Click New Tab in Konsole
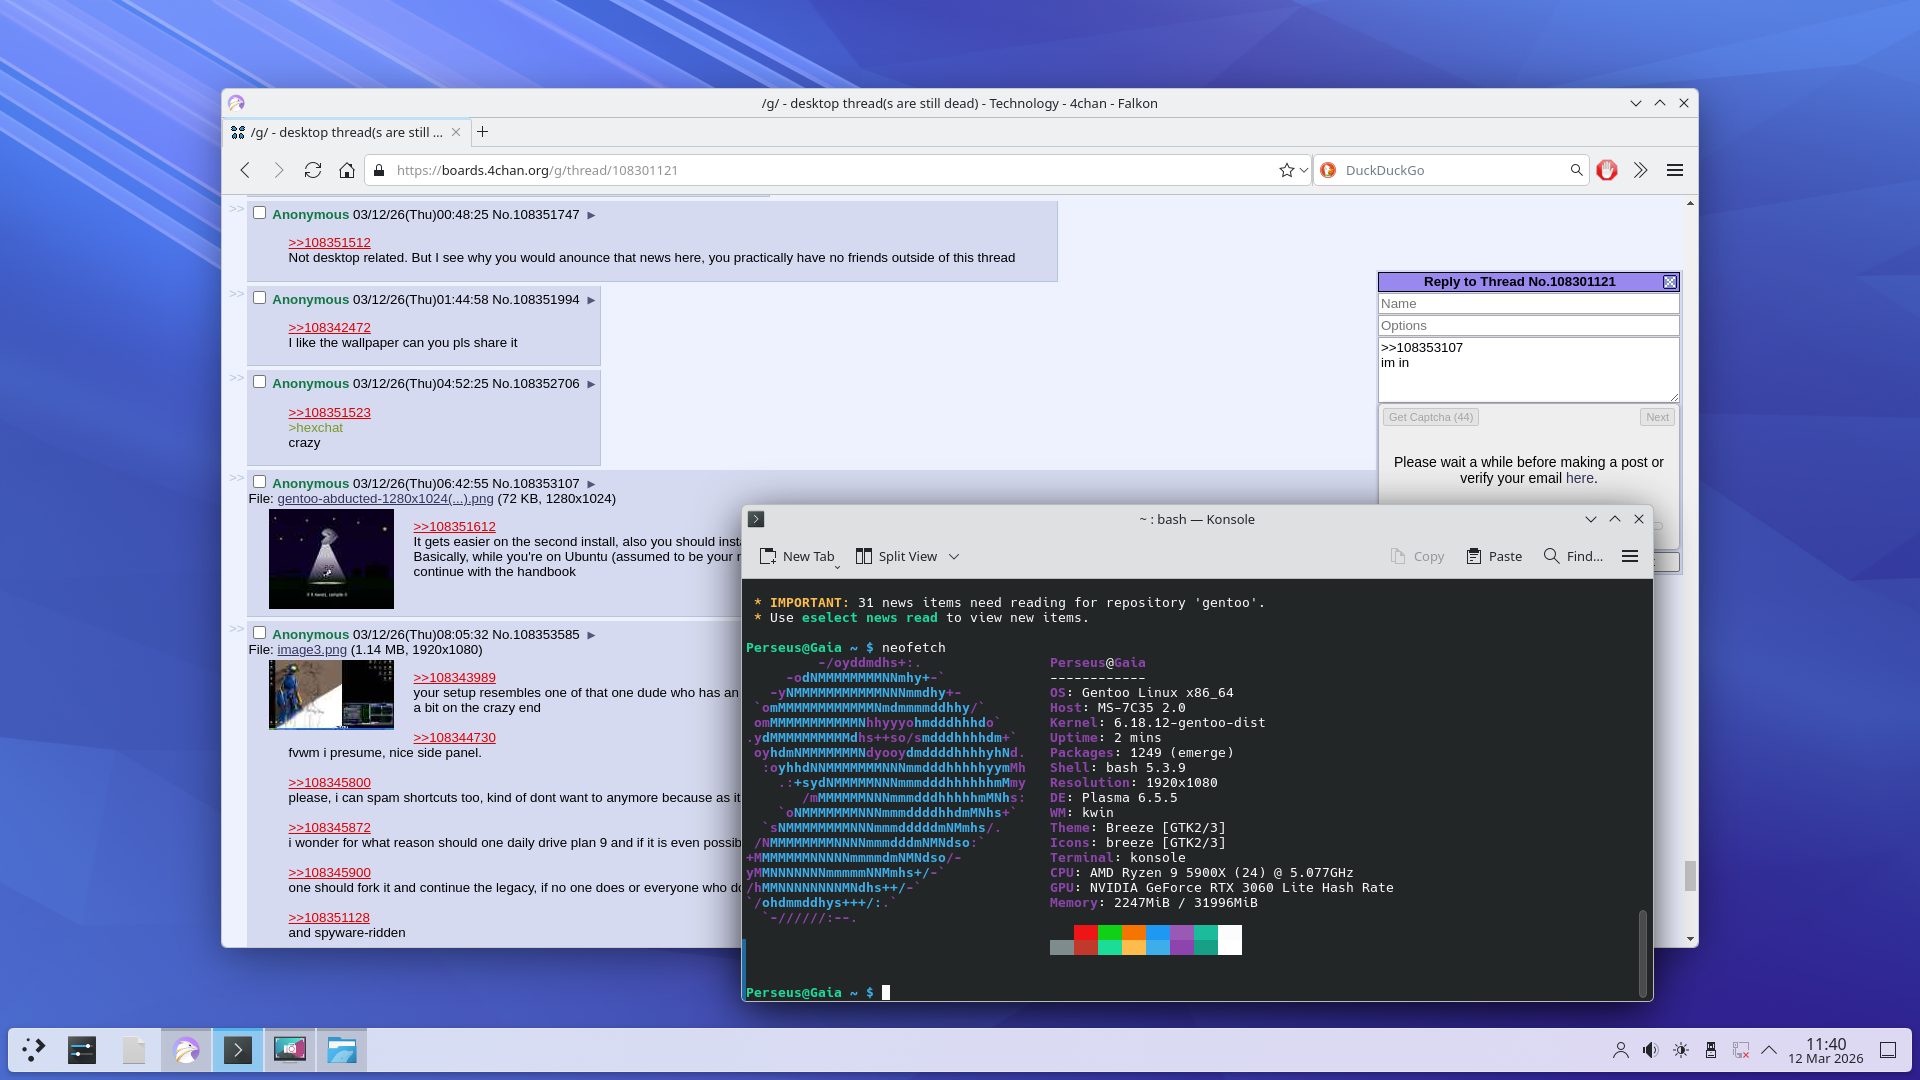The width and height of the screenshot is (1920, 1080). point(797,556)
